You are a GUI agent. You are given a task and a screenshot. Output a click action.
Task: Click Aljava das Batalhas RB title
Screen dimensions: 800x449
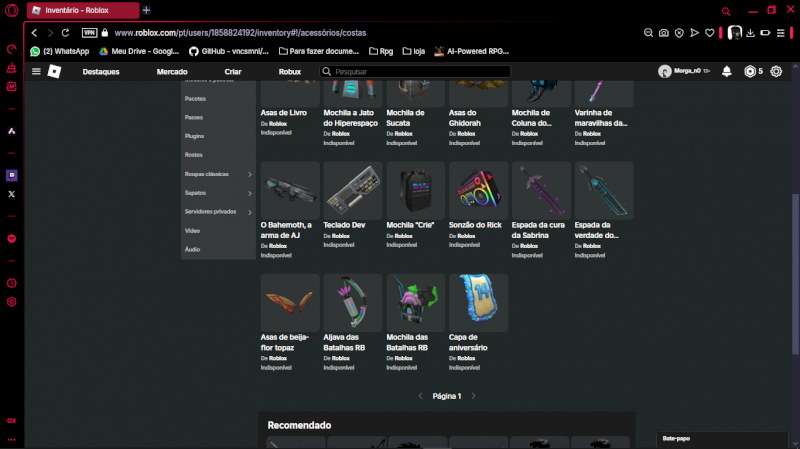click(x=344, y=342)
